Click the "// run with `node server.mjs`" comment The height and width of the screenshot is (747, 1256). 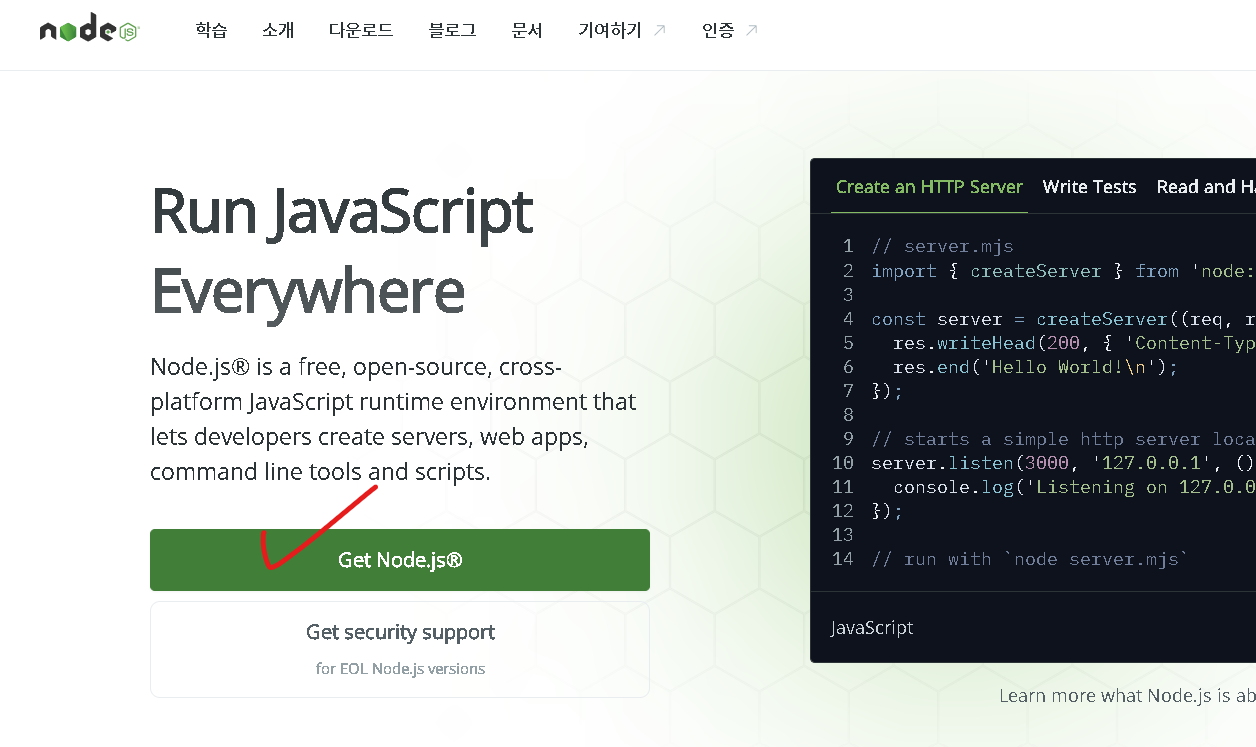(1030, 559)
